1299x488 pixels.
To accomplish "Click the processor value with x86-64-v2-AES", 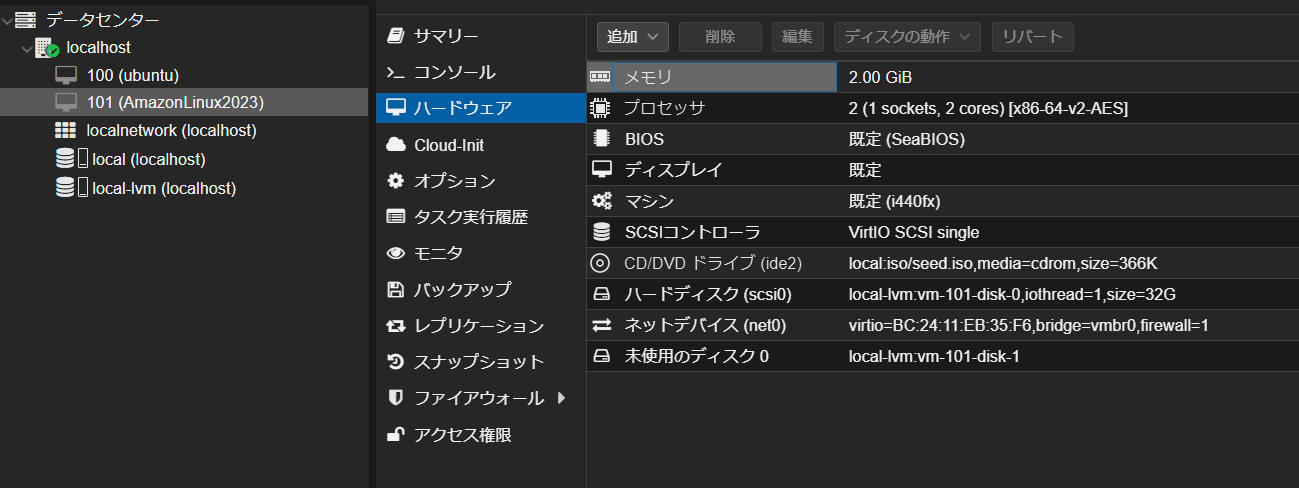I will 988,108.
